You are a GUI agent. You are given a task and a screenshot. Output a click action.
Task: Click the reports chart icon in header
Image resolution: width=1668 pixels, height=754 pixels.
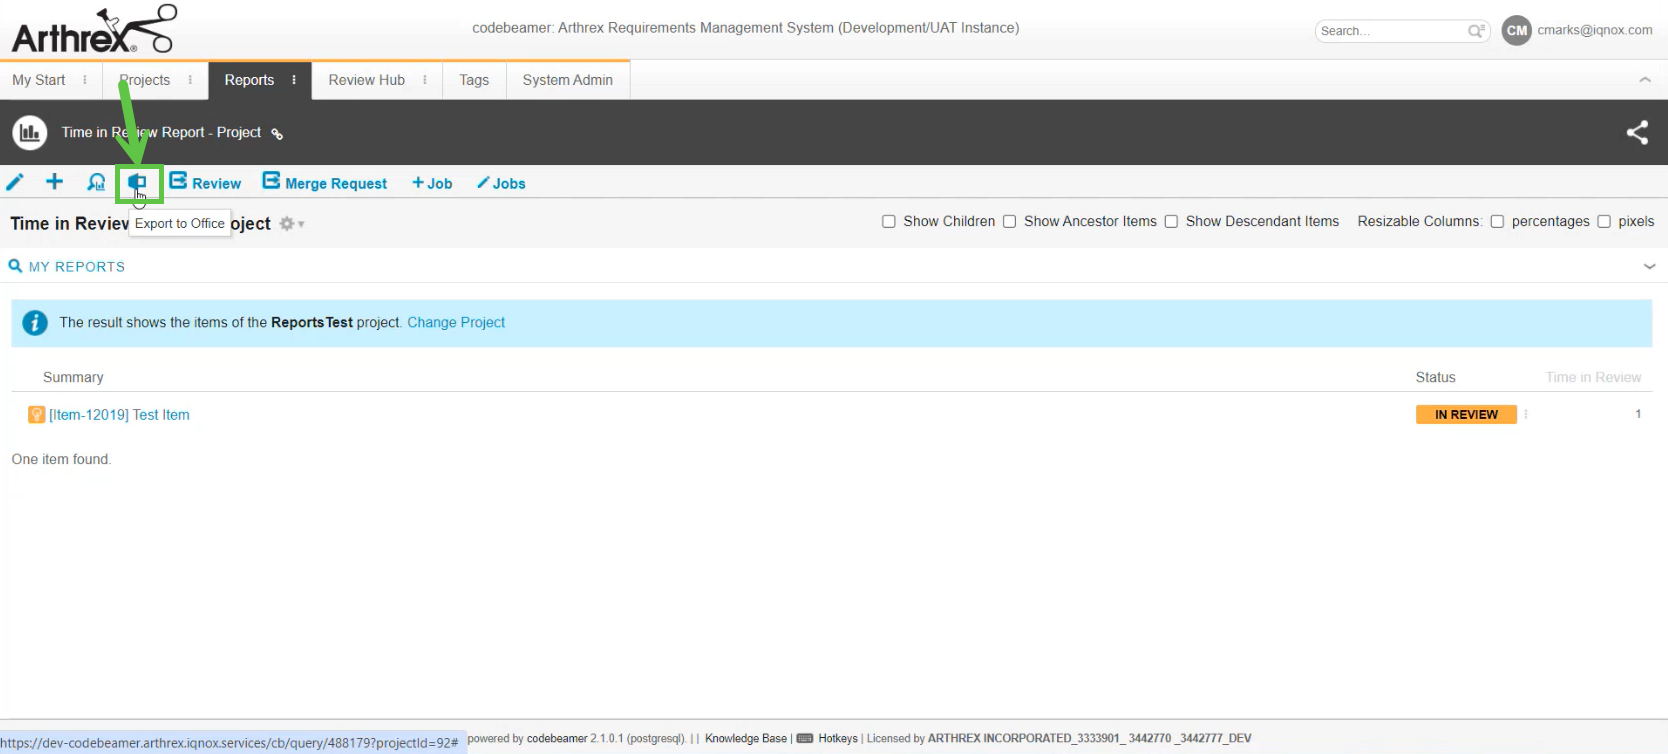pyautogui.click(x=30, y=132)
